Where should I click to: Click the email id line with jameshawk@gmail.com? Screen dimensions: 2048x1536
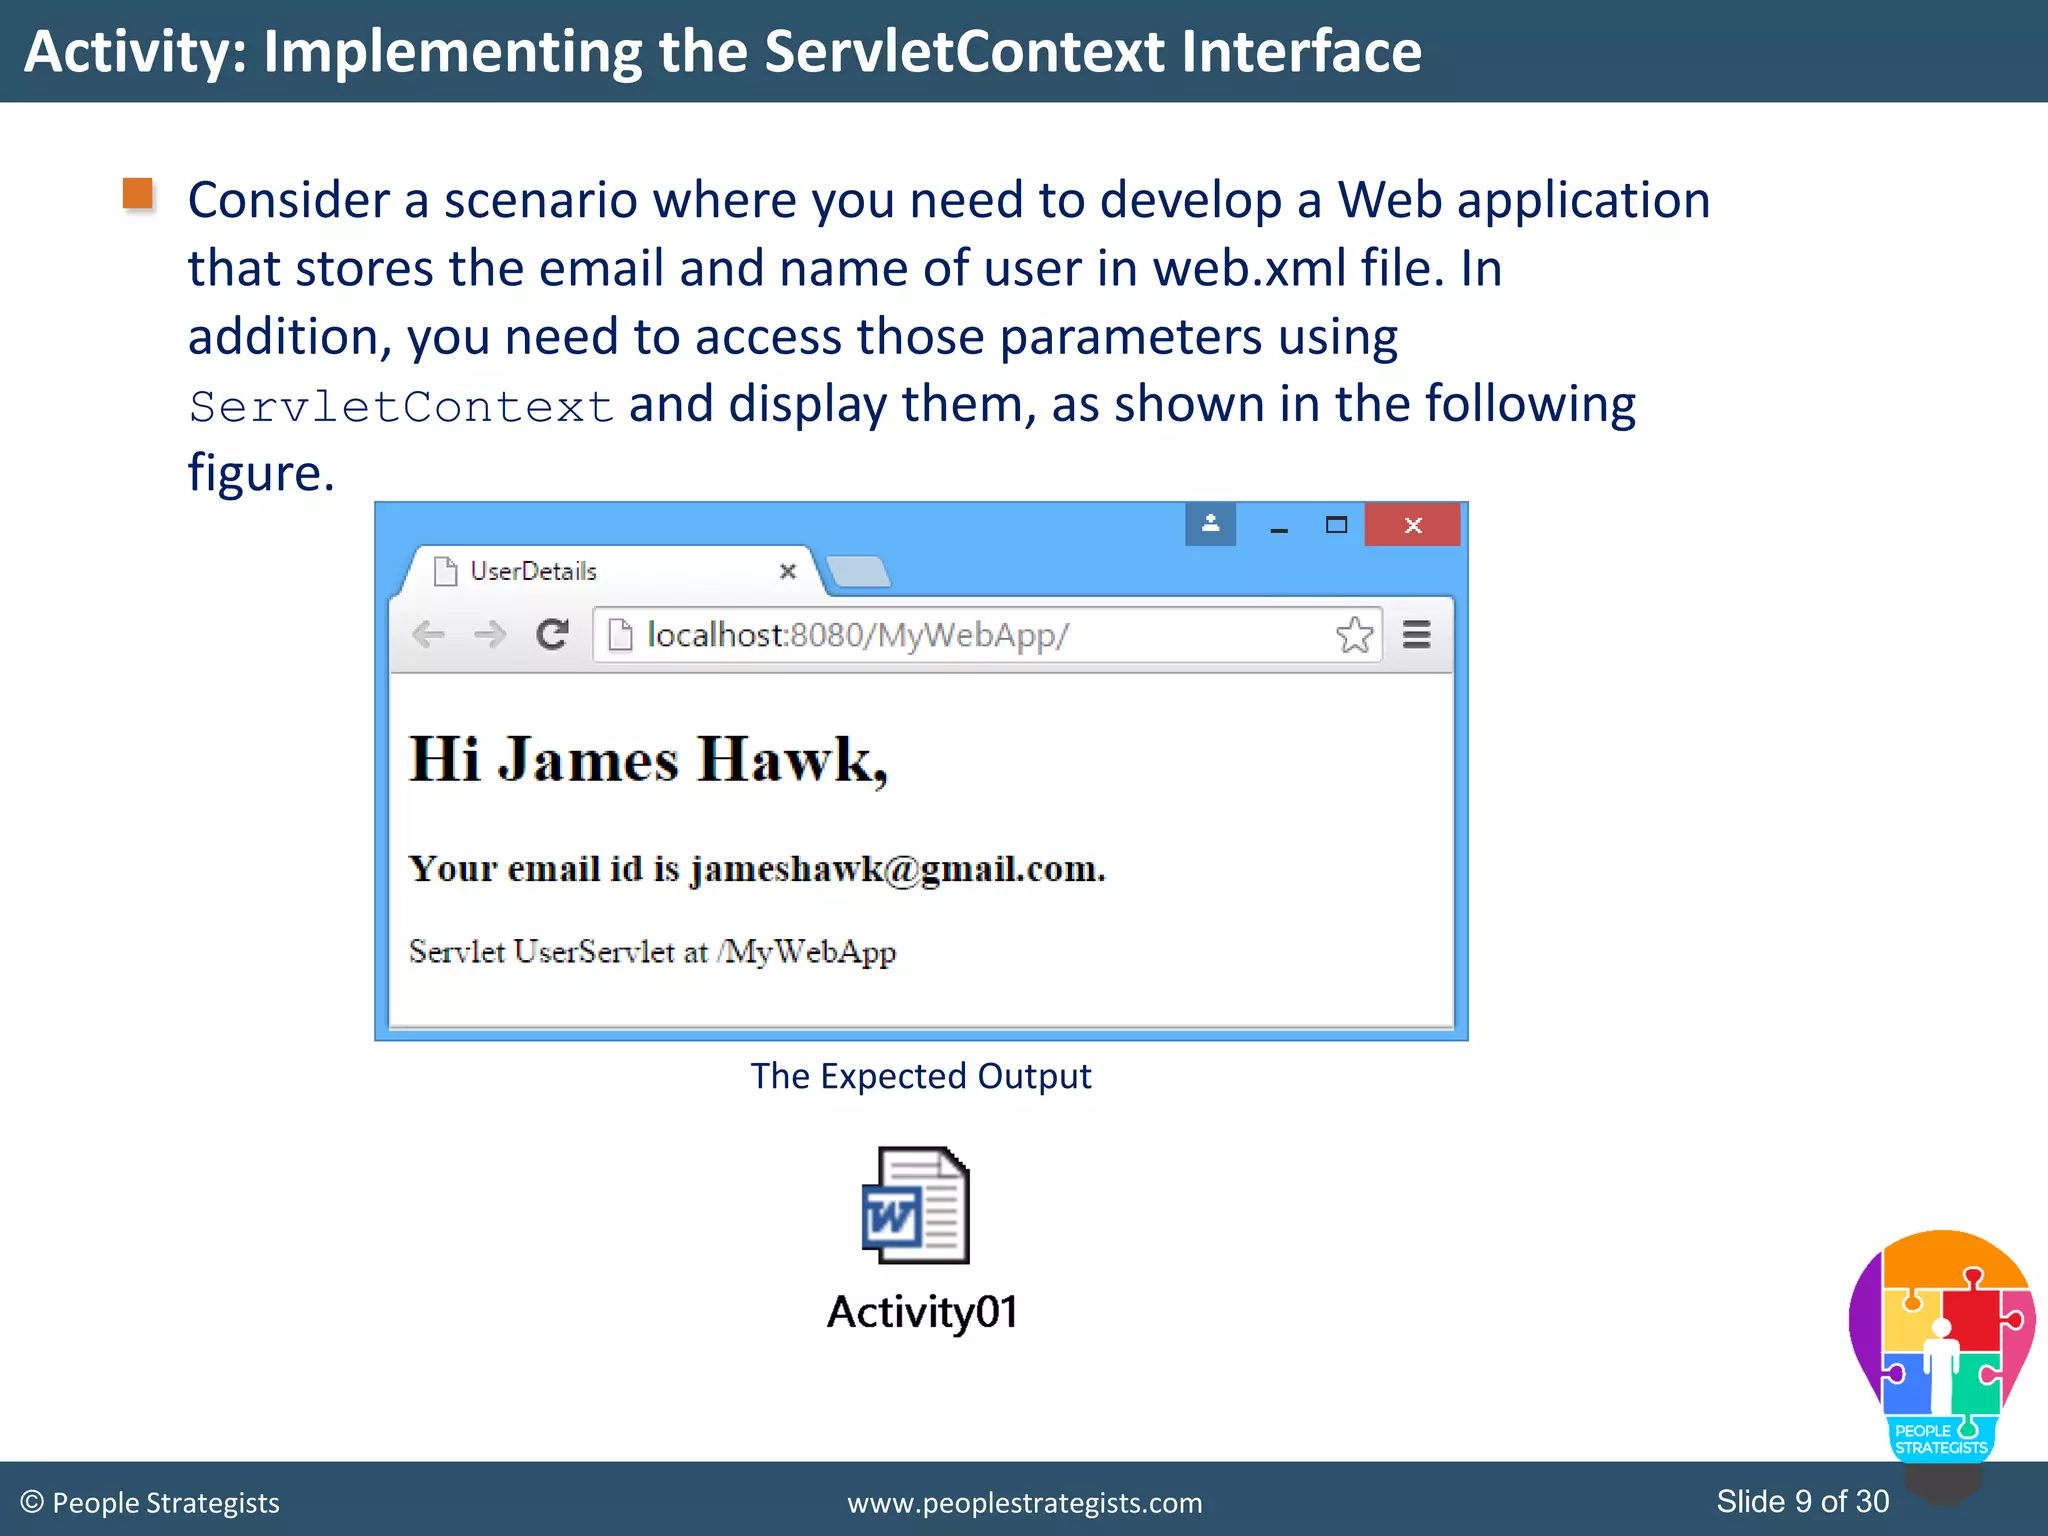[x=757, y=869]
